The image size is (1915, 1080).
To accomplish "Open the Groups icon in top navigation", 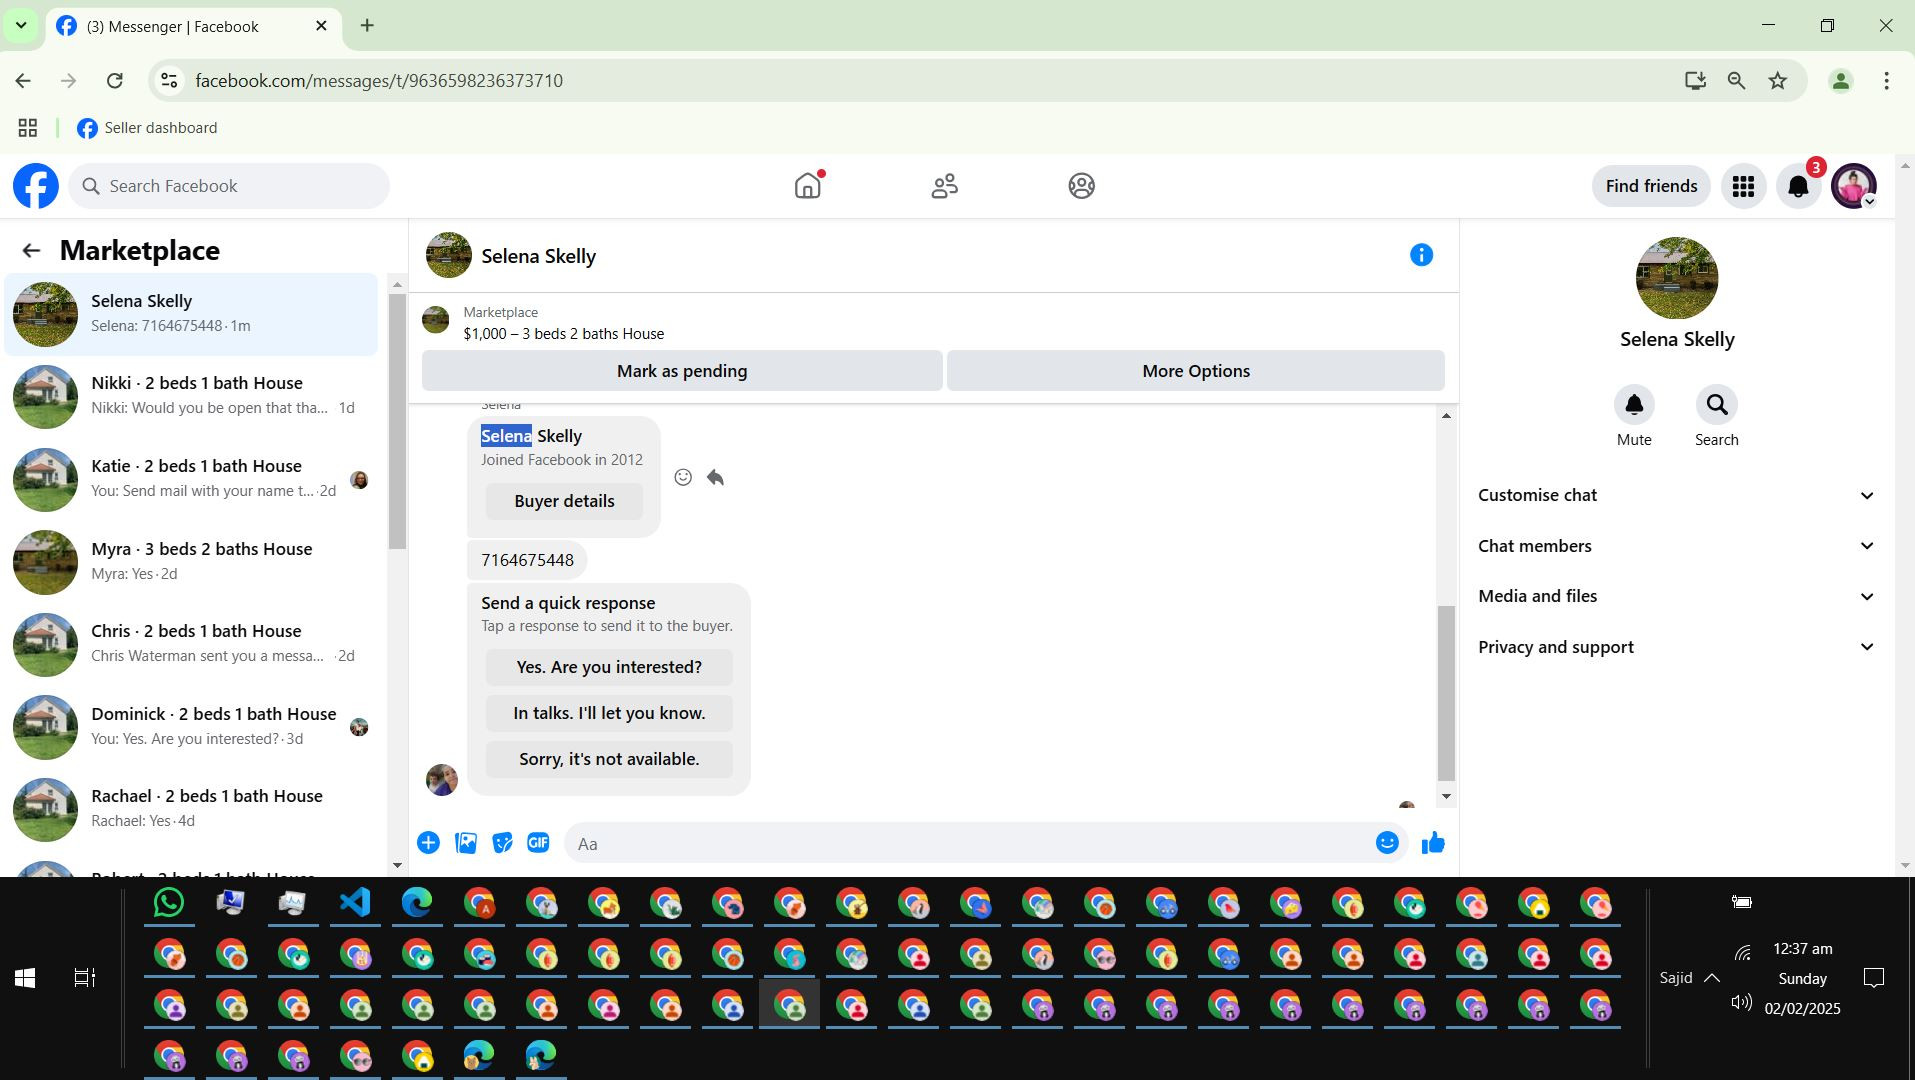I will point(1081,186).
